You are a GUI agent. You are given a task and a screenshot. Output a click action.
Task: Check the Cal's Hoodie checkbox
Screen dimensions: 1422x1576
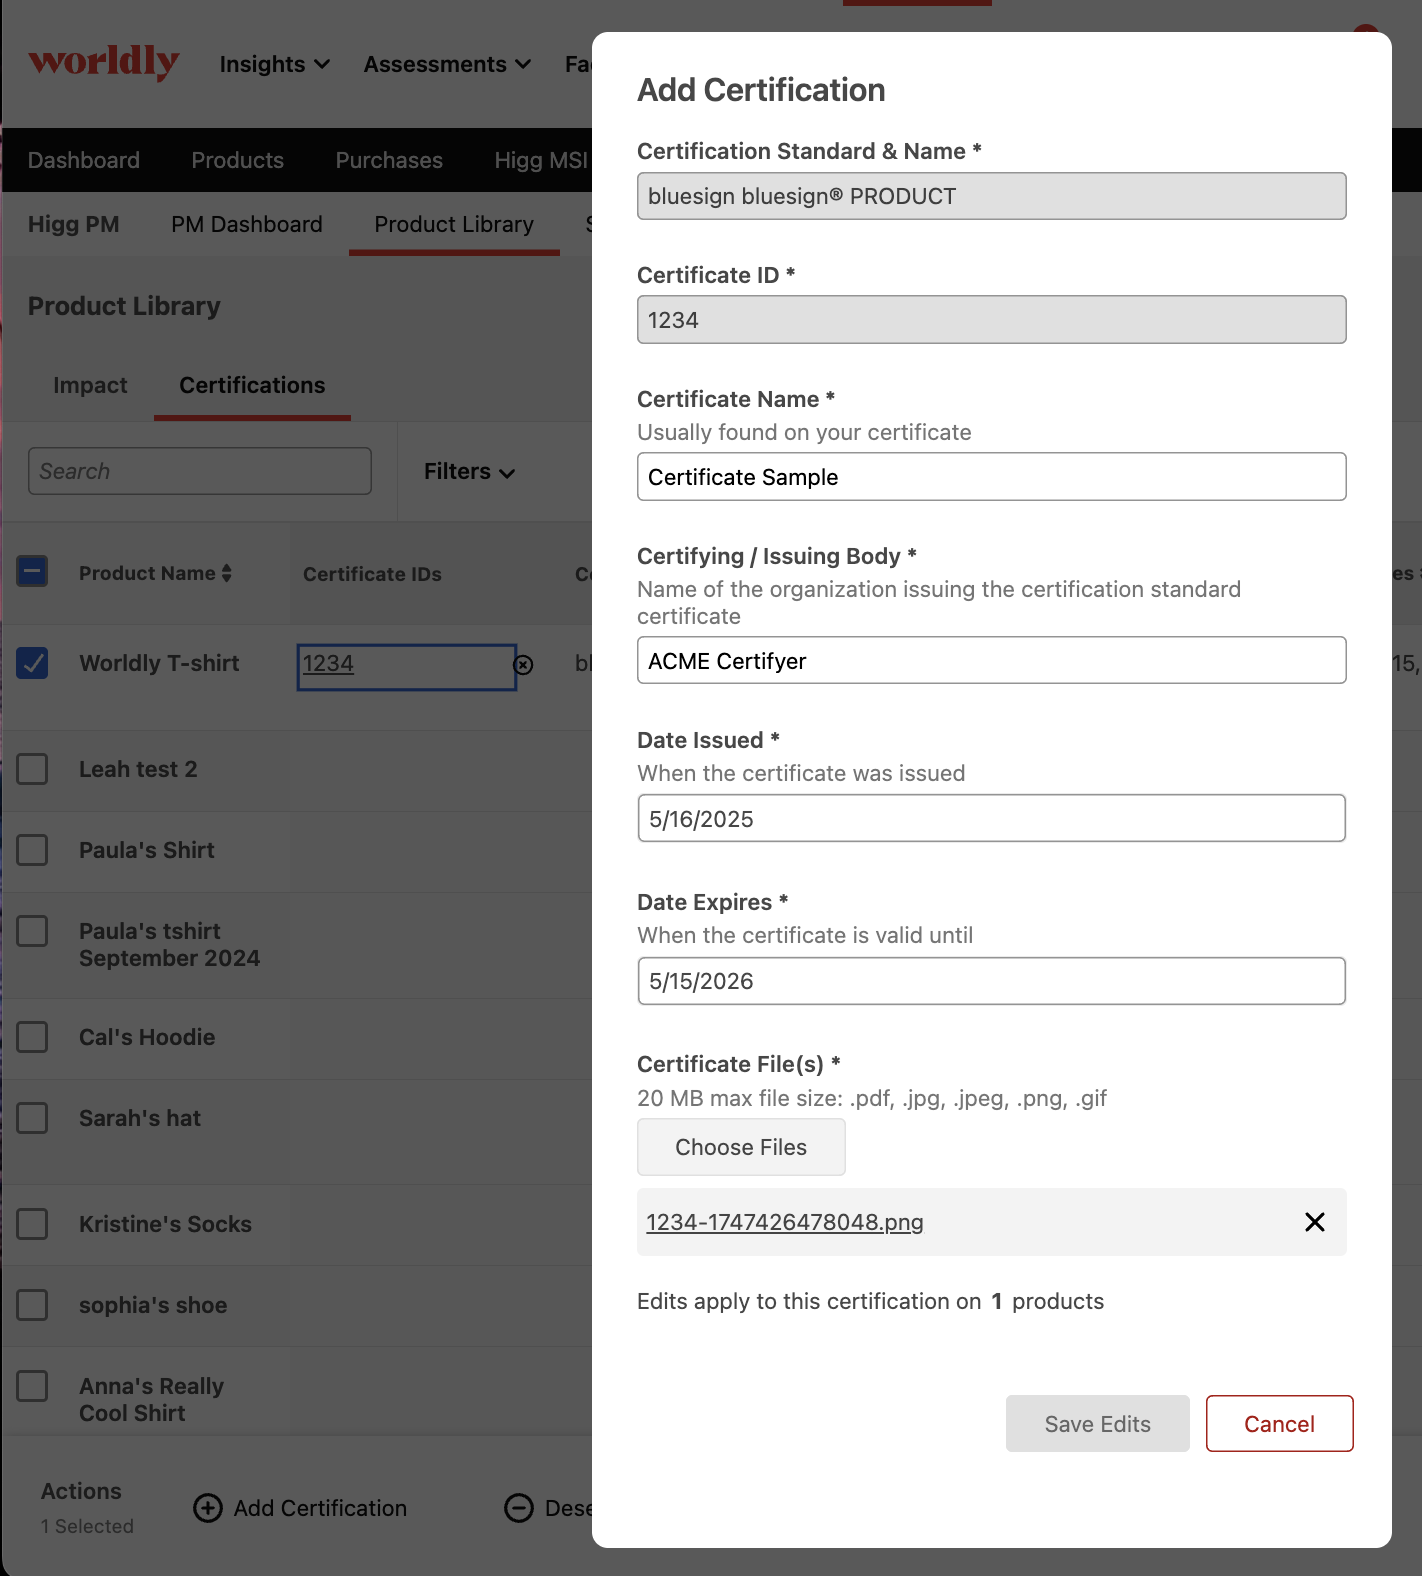point(32,1037)
